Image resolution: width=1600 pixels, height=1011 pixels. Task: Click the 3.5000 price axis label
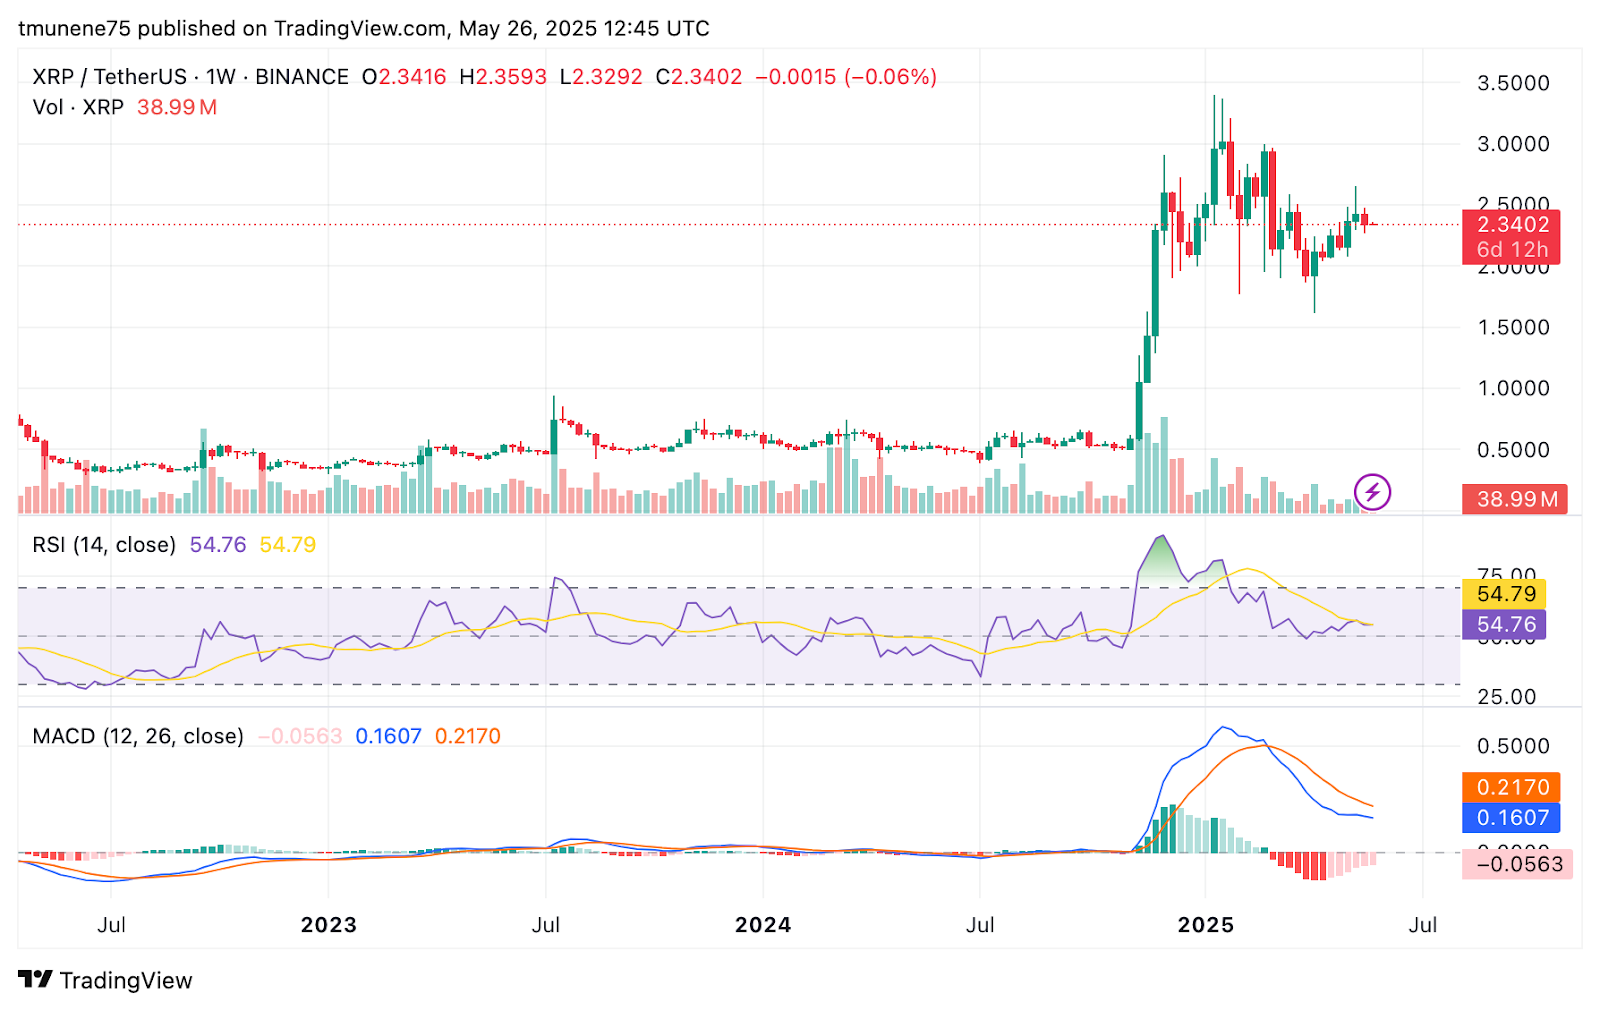click(x=1513, y=83)
